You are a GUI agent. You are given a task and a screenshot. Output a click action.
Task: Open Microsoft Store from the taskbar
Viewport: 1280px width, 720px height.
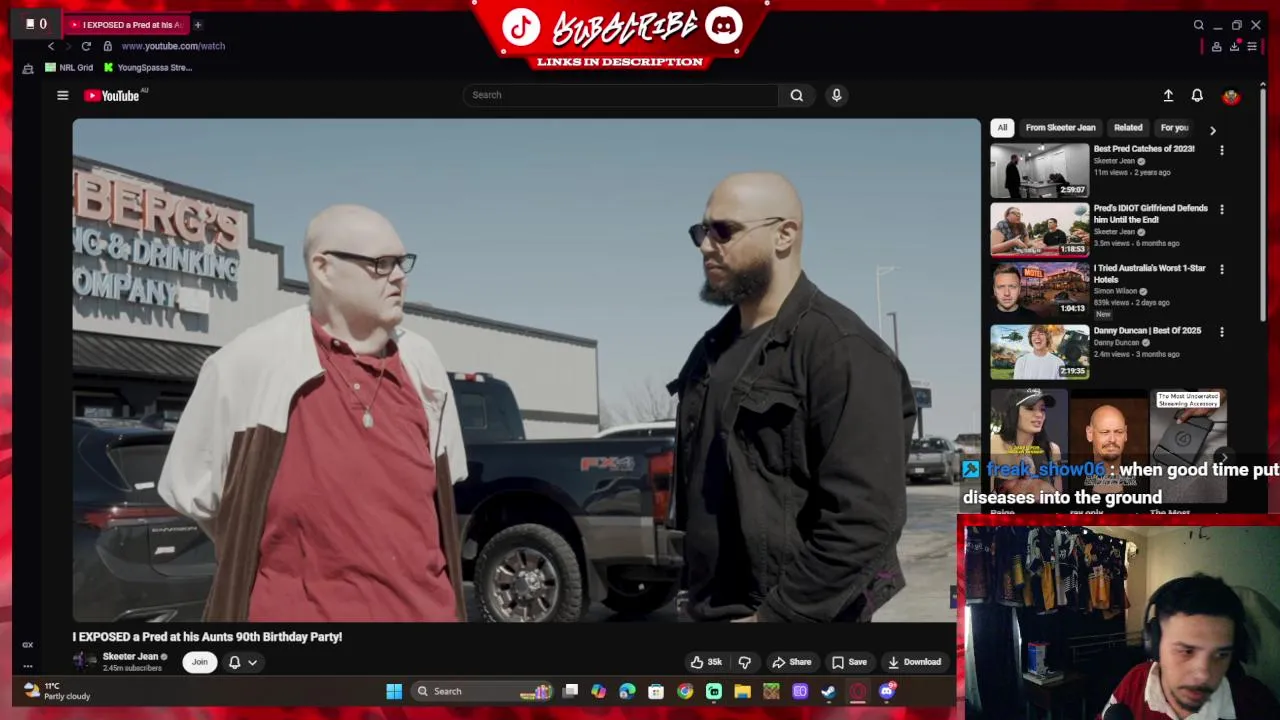656,691
